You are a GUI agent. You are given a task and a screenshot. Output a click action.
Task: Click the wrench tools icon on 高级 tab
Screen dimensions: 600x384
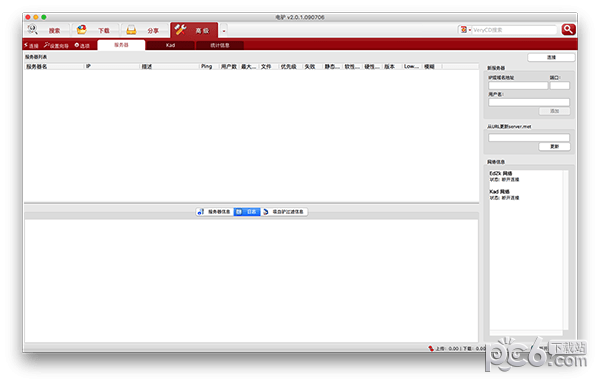pyautogui.click(x=180, y=30)
